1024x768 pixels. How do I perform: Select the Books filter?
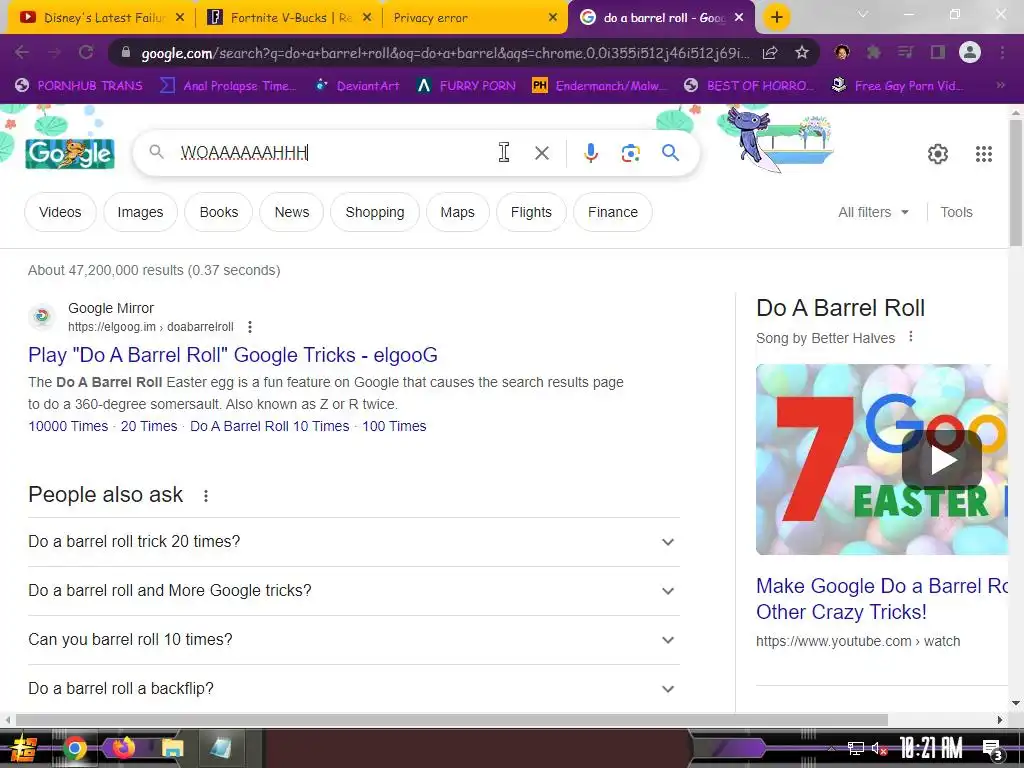pyautogui.click(x=219, y=212)
